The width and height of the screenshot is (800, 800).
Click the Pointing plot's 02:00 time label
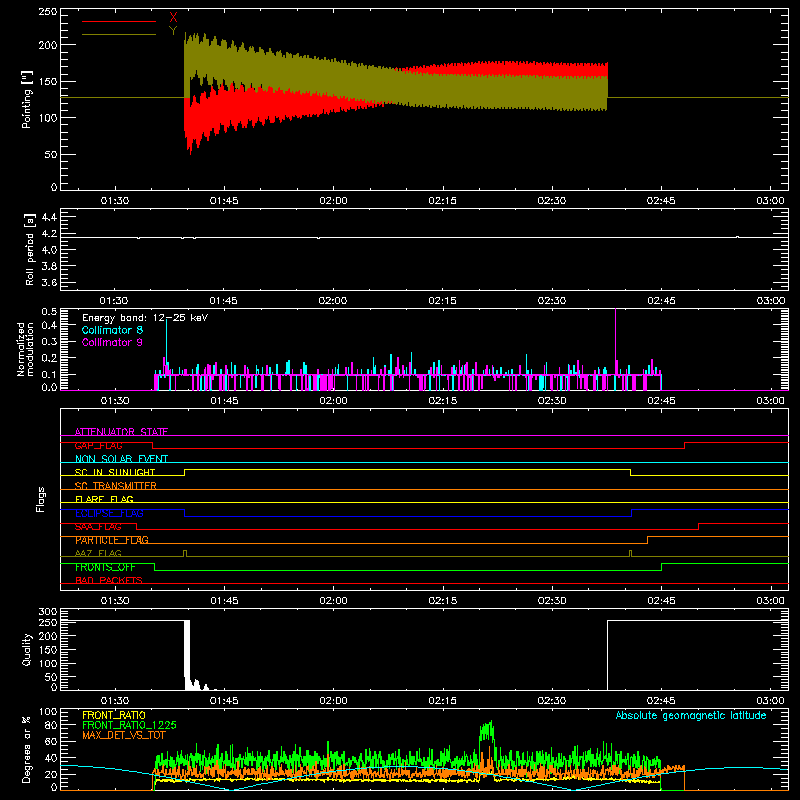[333, 201]
